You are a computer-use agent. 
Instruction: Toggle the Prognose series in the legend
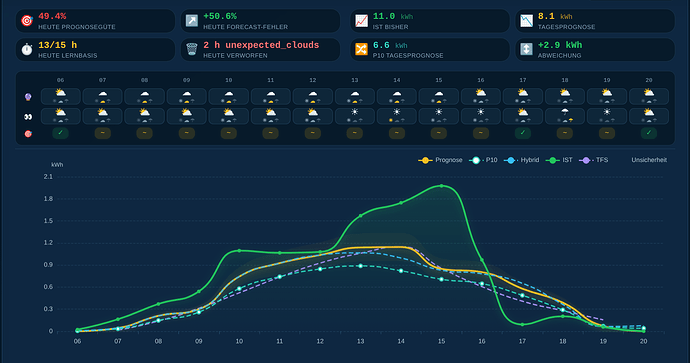(440, 160)
